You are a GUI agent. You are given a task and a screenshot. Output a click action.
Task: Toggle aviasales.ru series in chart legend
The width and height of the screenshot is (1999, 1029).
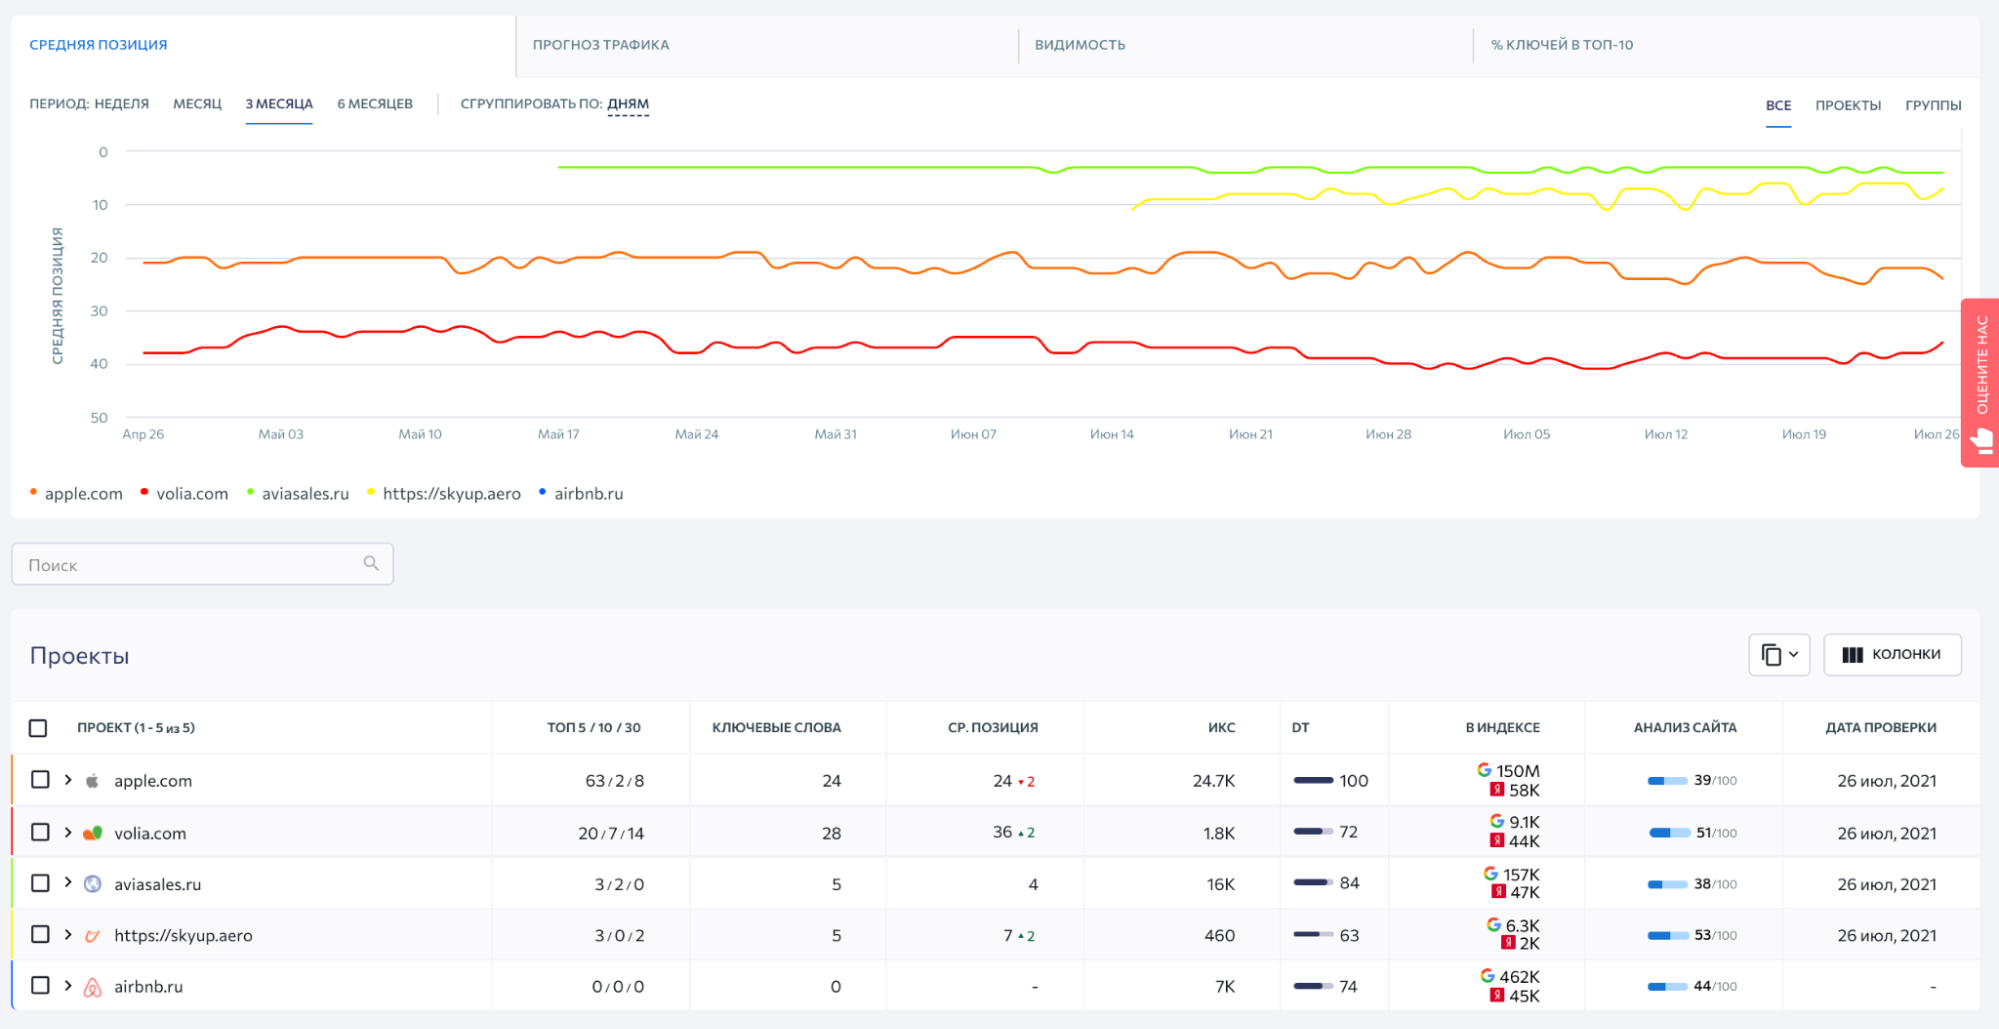298,494
